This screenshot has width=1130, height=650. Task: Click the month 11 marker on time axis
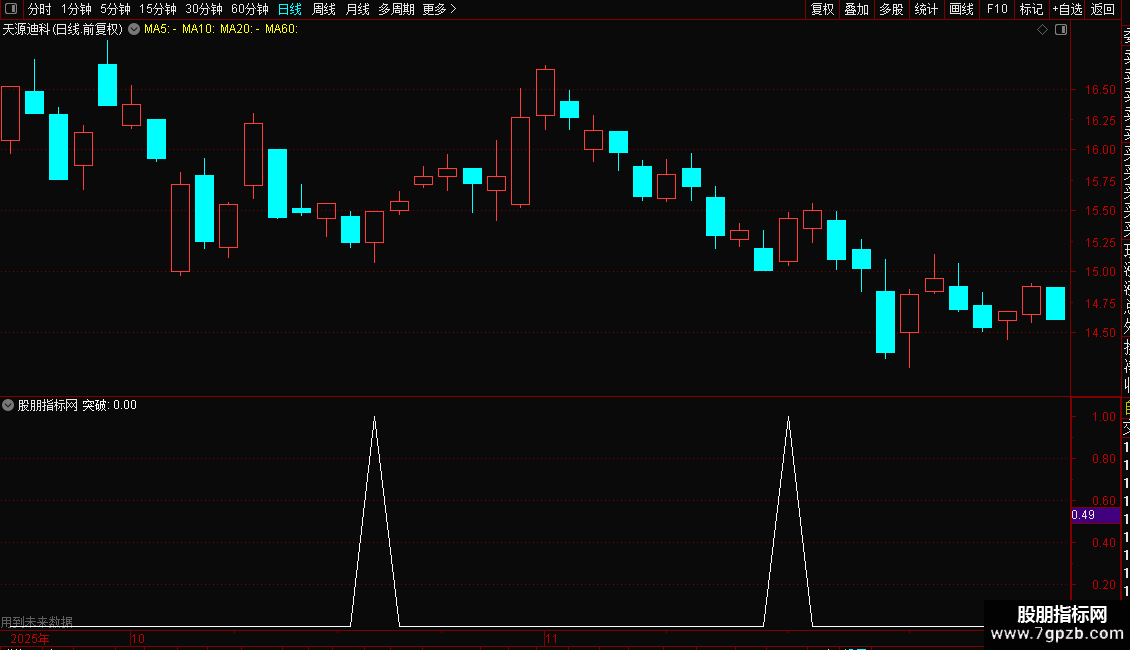551,638
